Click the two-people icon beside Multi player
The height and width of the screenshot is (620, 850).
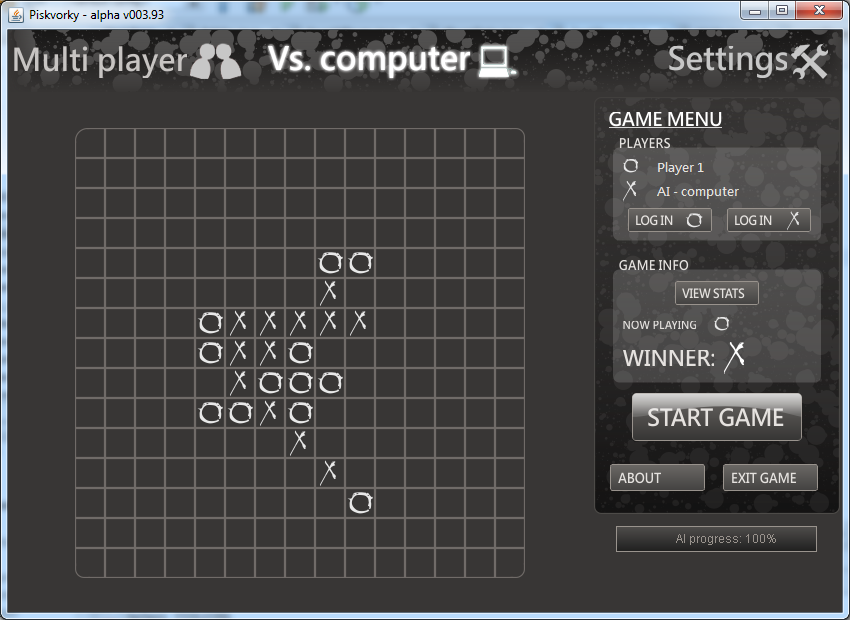pos(216,61)
